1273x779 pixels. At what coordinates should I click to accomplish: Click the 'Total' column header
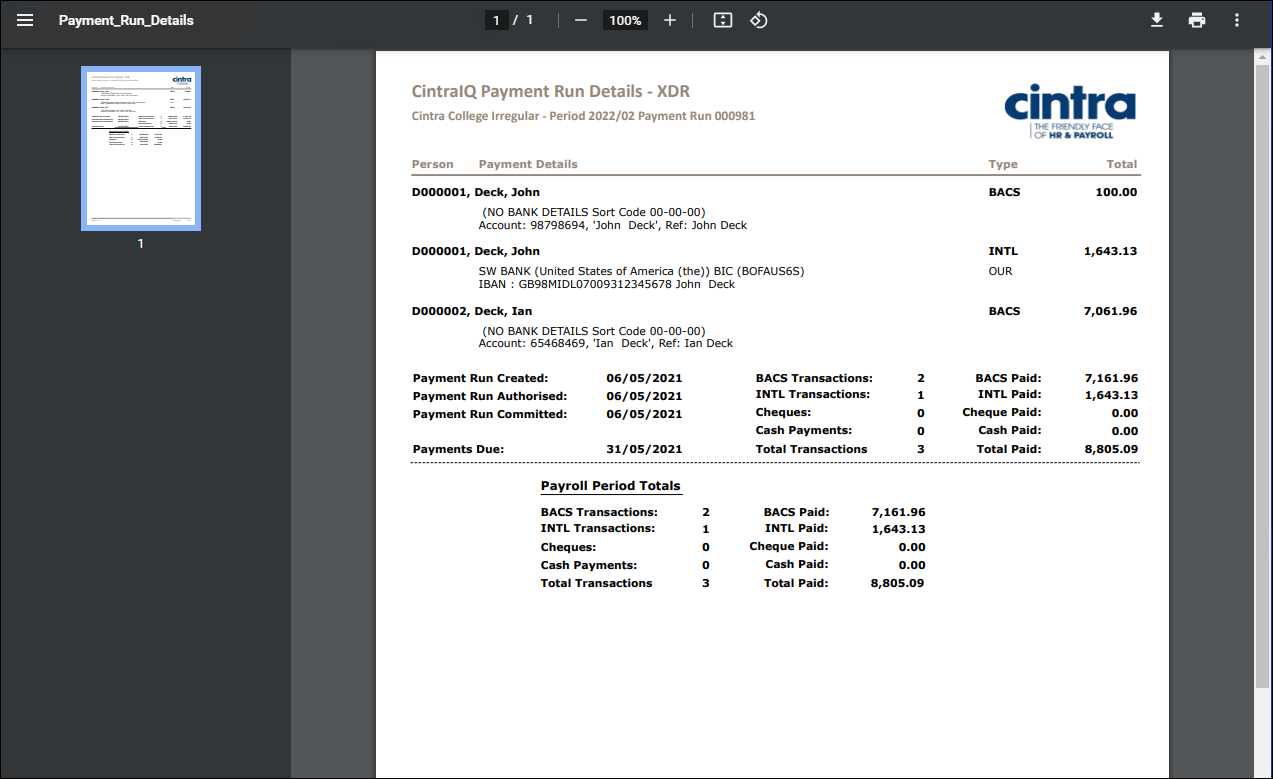(1122, 164)
